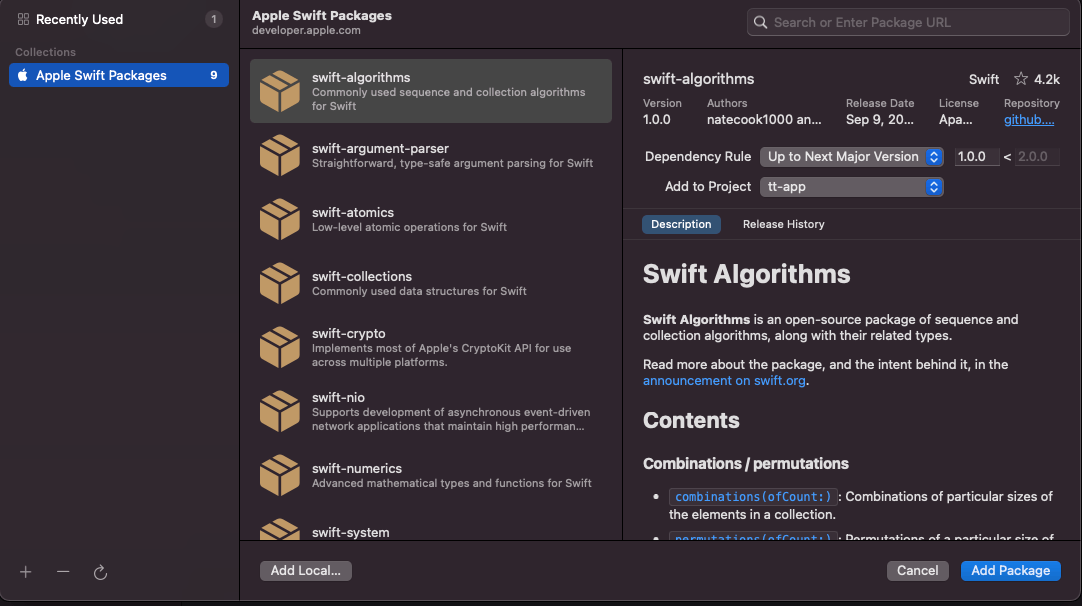This screenshot has height=606, width=1082.
Task: Click the Recently Used grid icon
Action: [23, 19]
